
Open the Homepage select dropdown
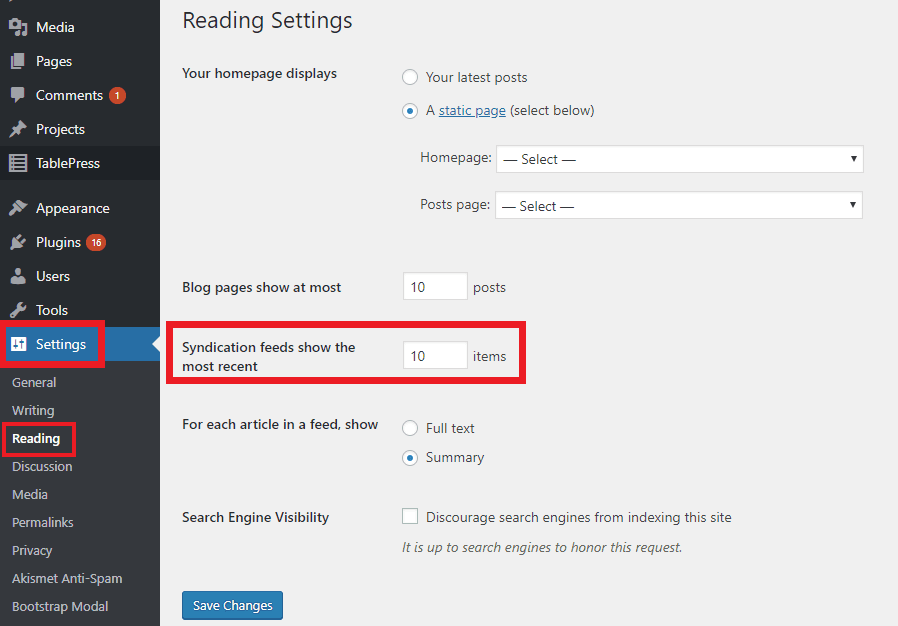click(x=679, y=159)
